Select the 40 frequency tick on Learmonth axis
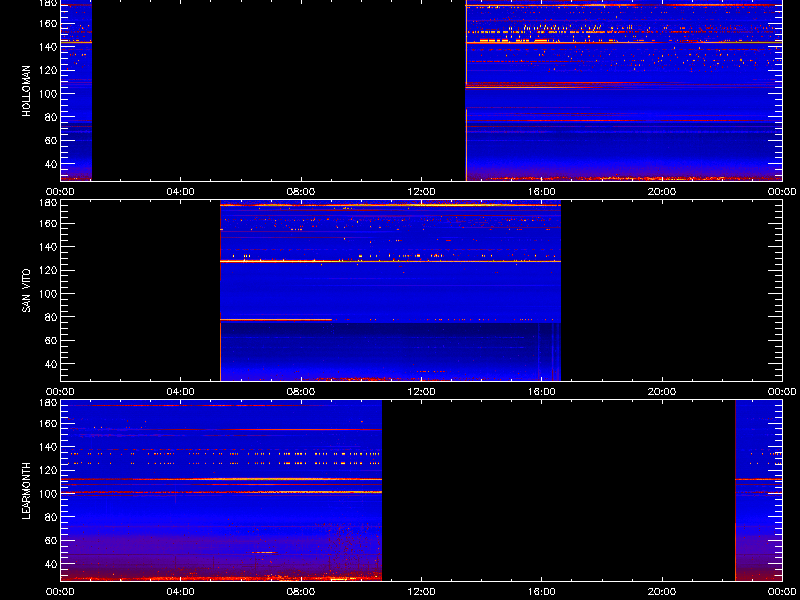800x600 pixels. tap(51, 564)
